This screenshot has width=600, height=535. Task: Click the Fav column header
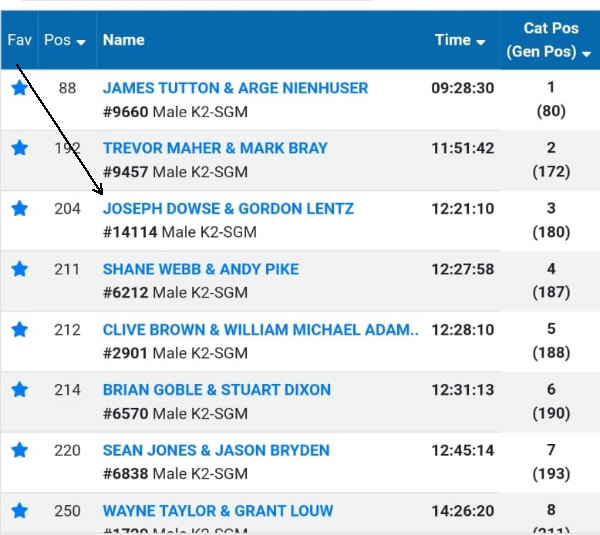19,41
